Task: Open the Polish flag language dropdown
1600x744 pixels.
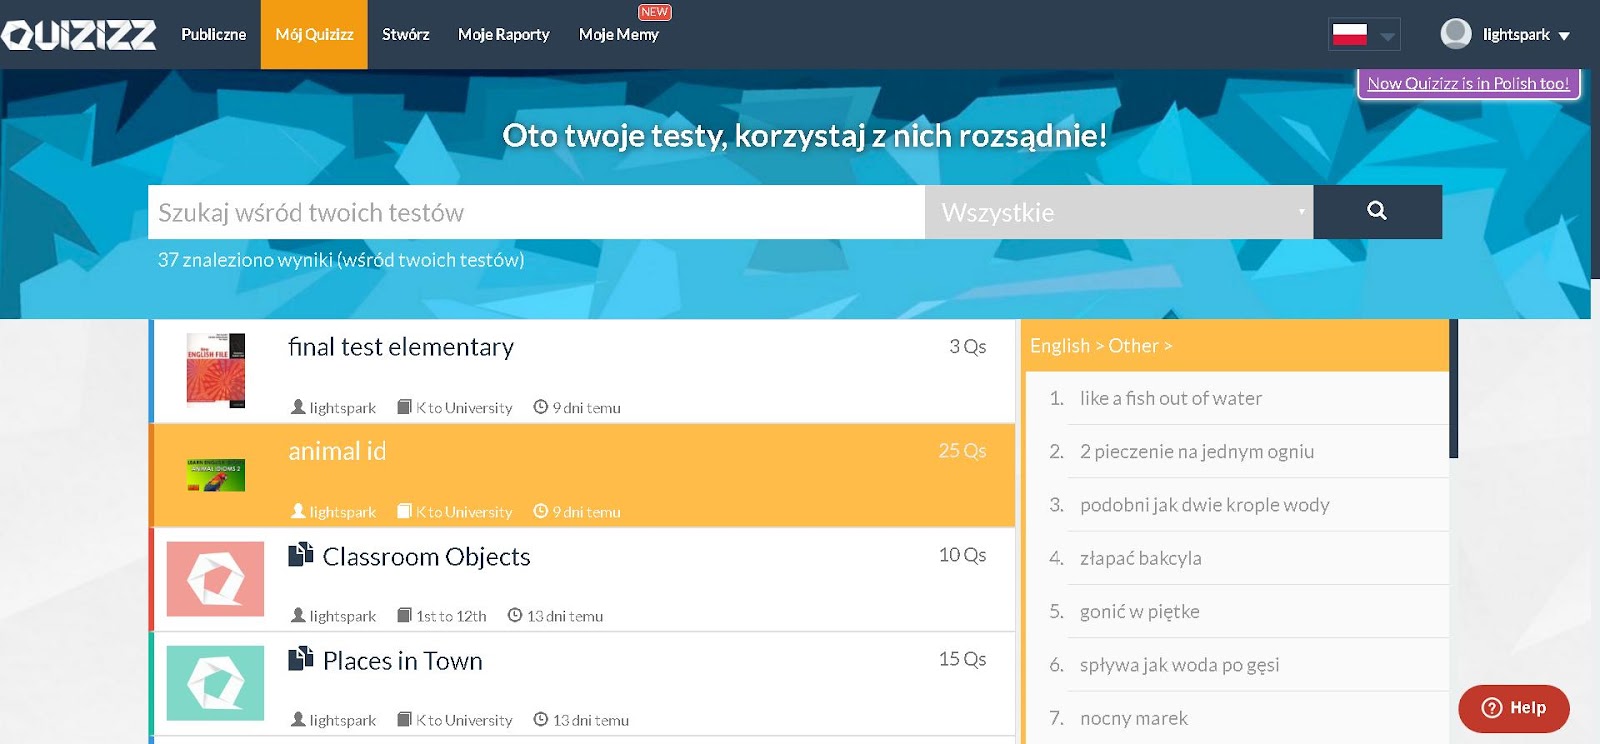Action: pos(1364,35)
